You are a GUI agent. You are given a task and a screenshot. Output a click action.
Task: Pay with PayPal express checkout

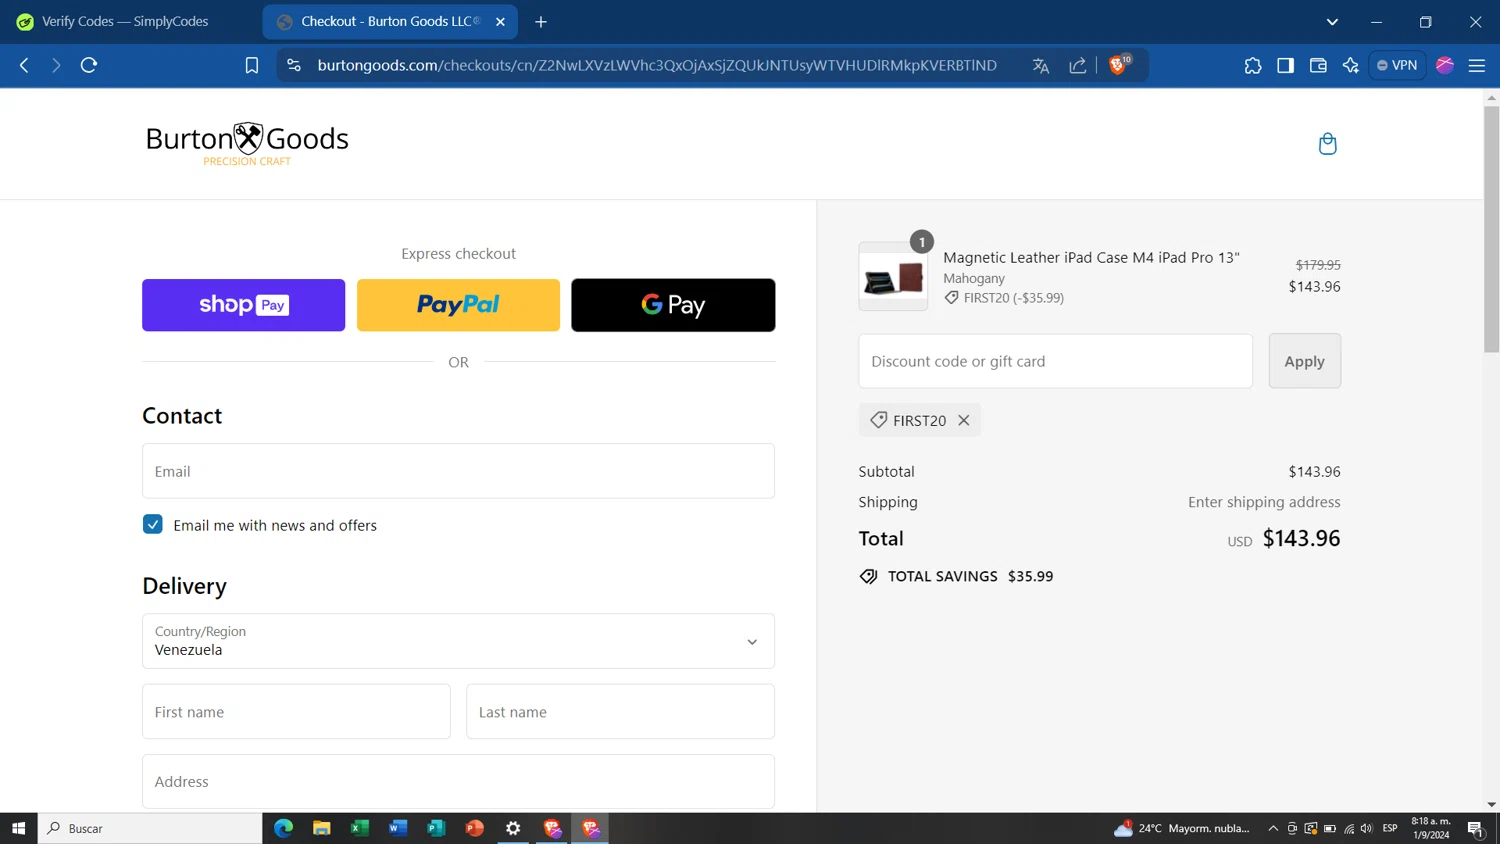pyautogui.click(x=458, y=305)
